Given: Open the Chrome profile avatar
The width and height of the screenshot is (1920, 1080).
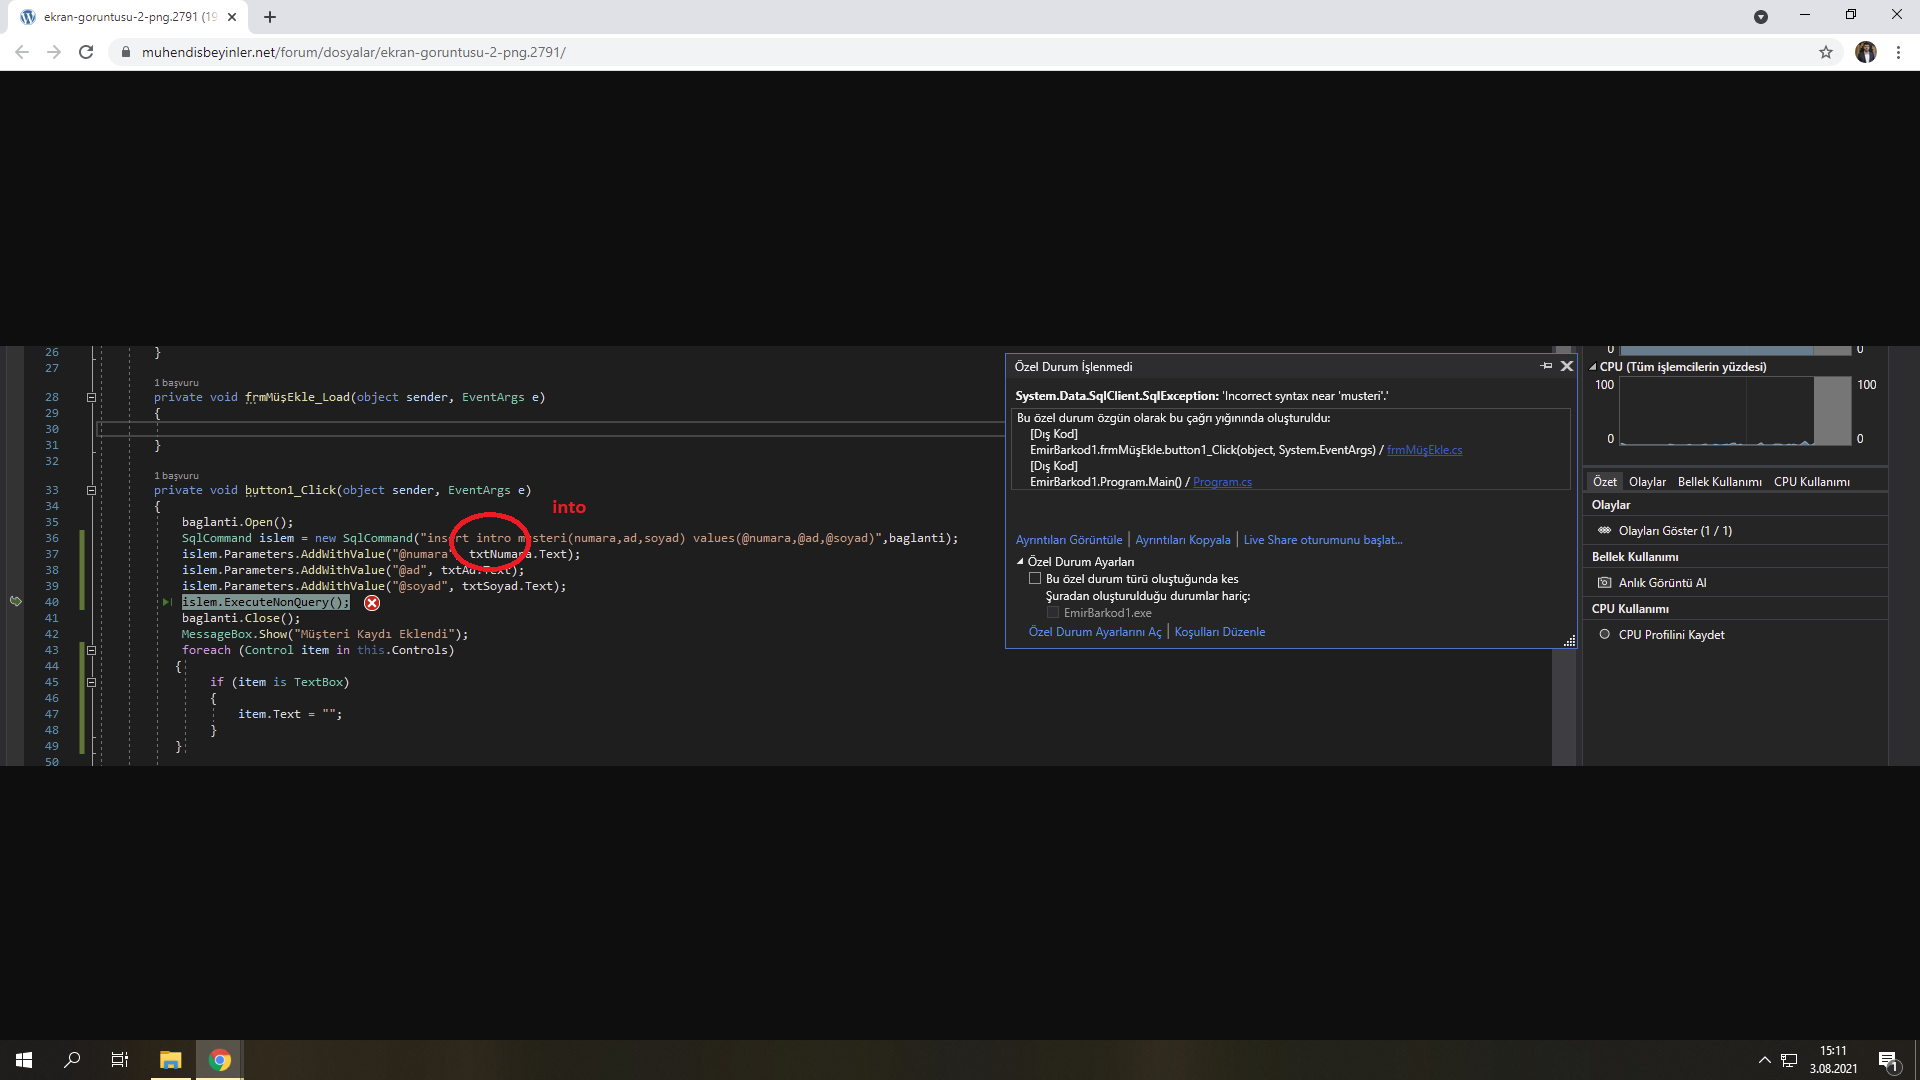Looking at the screenshot, I should (x=1865, y=52).
